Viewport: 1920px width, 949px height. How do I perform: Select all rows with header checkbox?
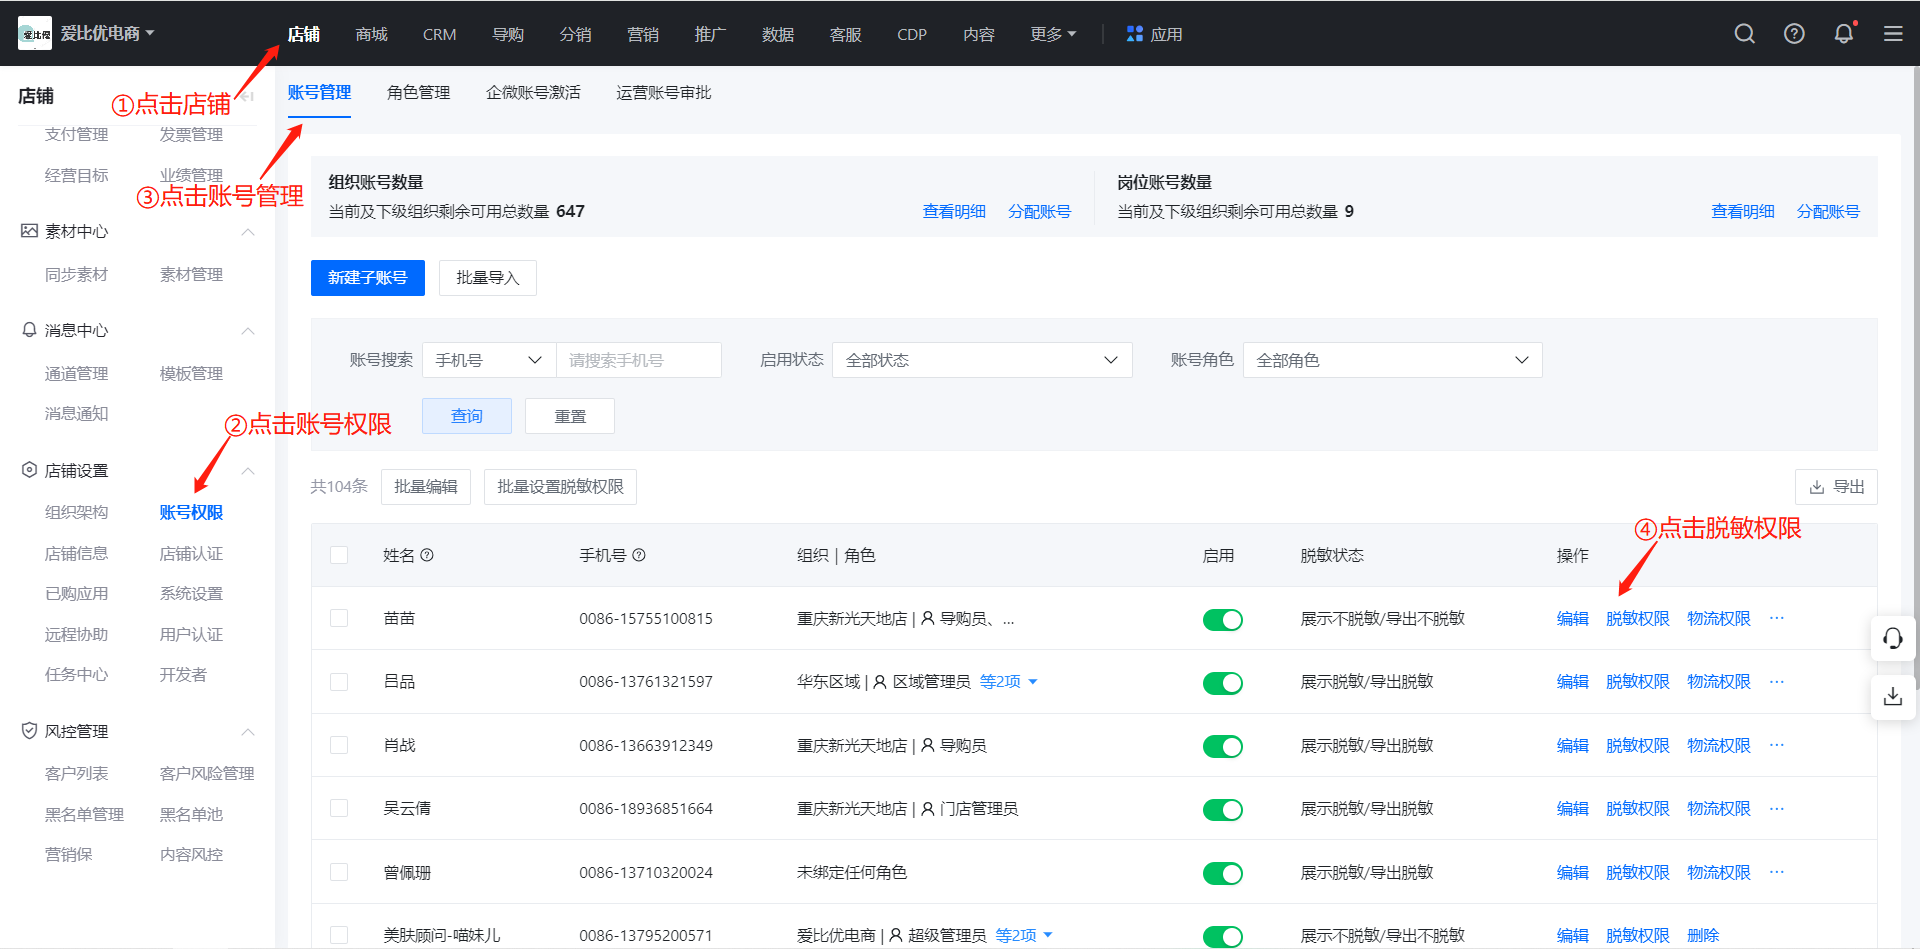point(339,555)
